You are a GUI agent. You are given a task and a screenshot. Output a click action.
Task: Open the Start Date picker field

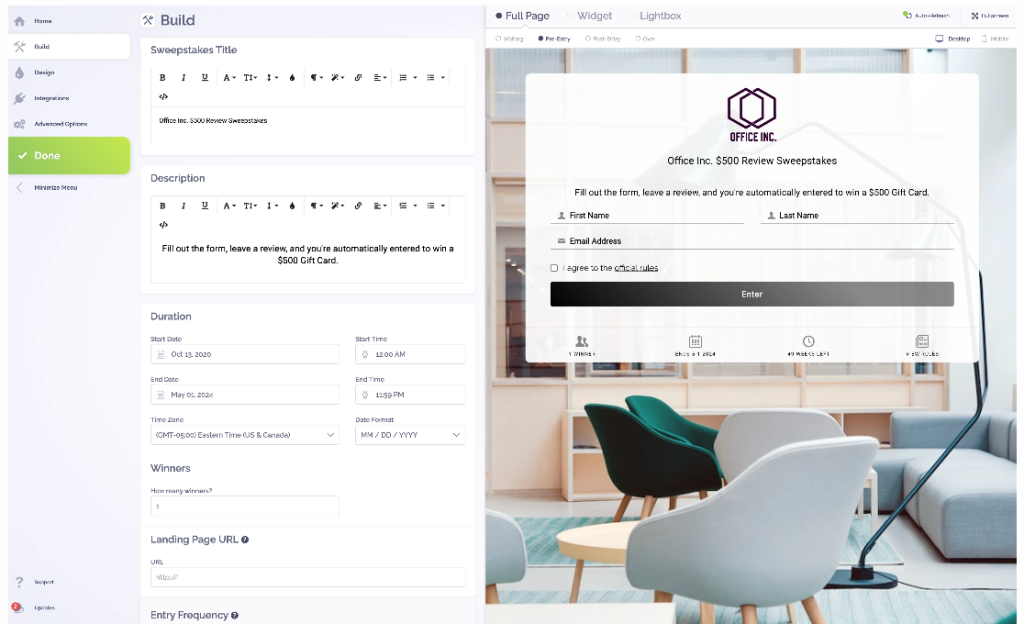245,354
